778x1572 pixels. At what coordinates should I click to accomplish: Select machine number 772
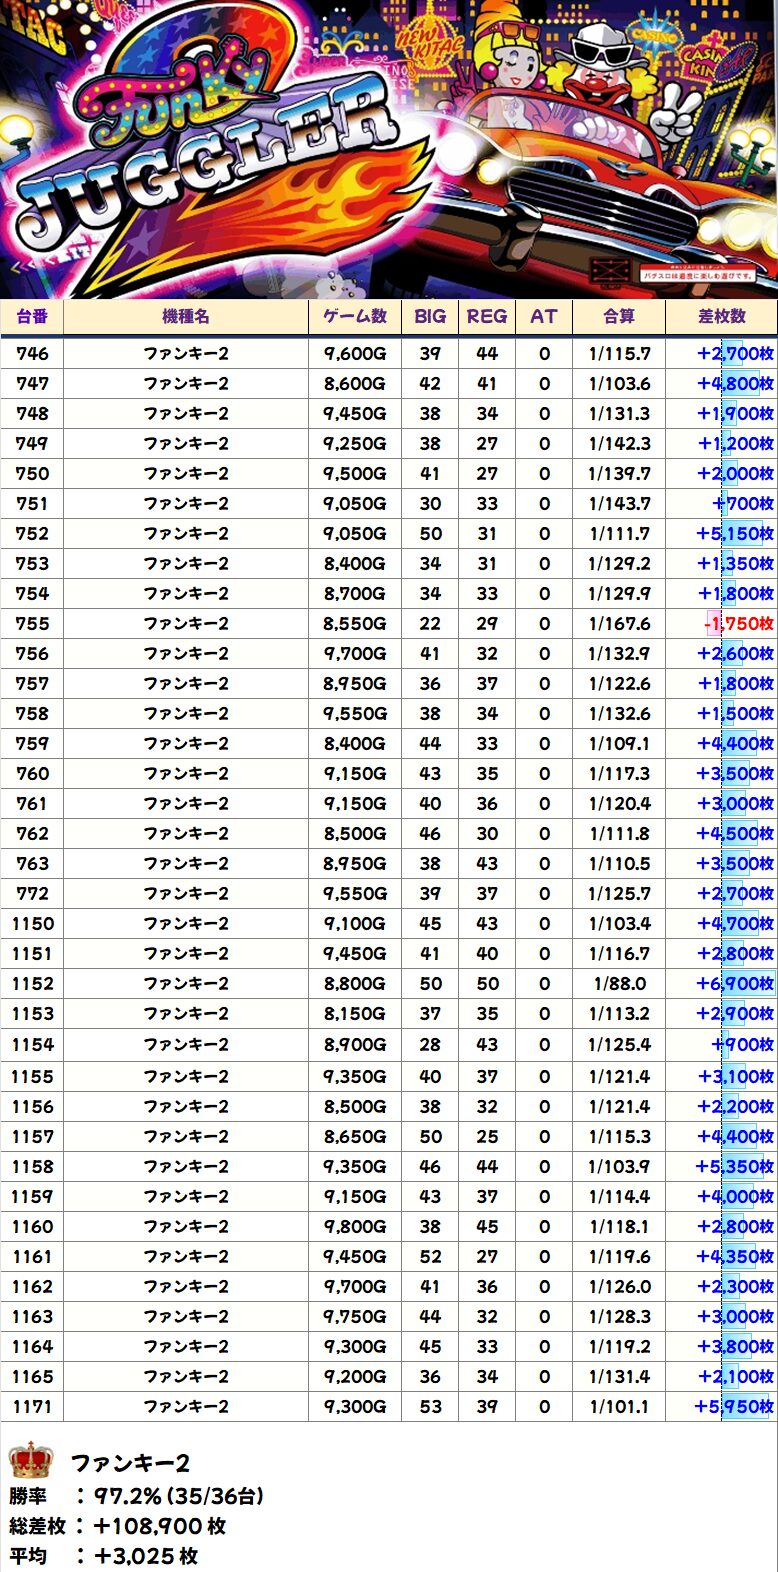(32, 893)
